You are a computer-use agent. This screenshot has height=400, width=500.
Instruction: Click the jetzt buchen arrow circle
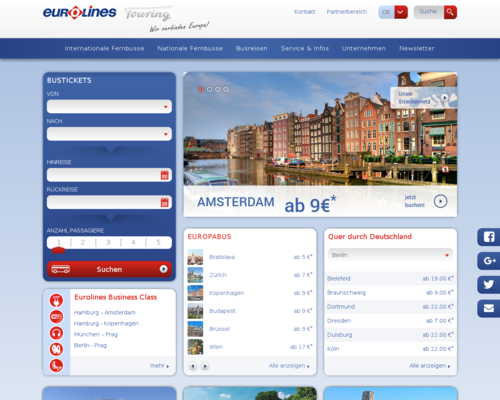440,201
